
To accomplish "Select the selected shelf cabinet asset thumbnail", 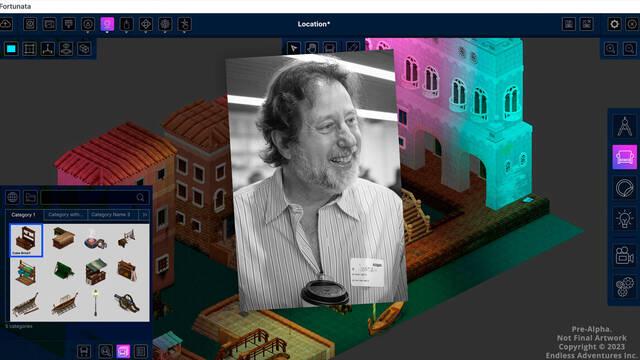I will [x=26, y=240].
